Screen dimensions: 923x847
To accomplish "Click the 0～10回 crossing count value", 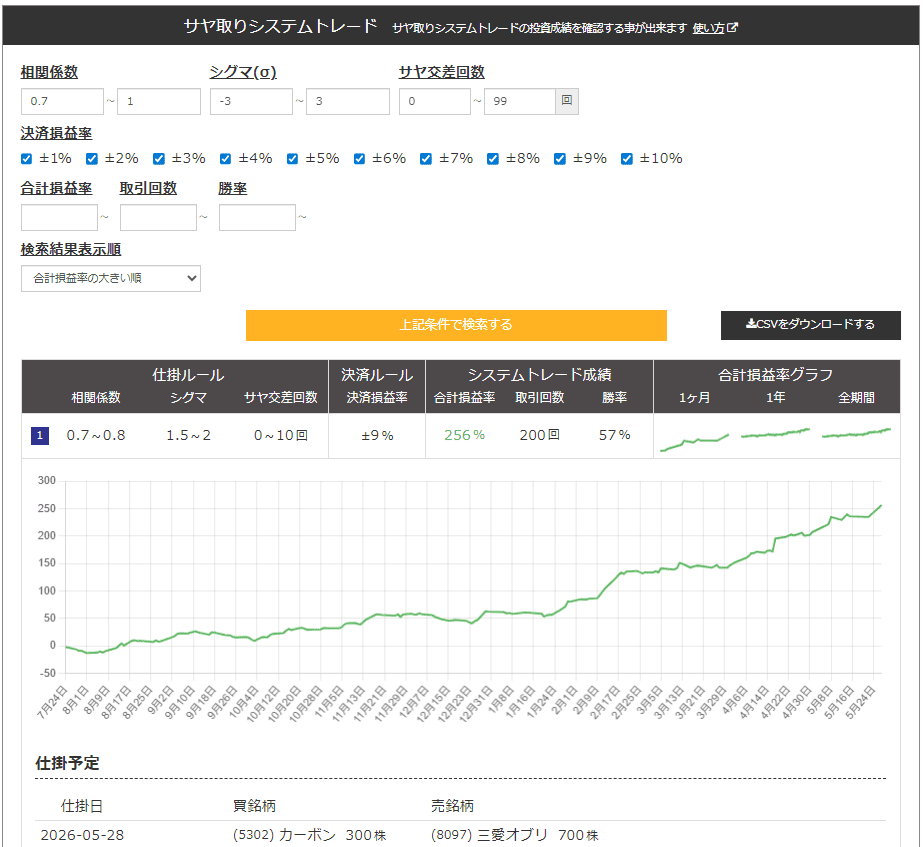I will 281,436.
